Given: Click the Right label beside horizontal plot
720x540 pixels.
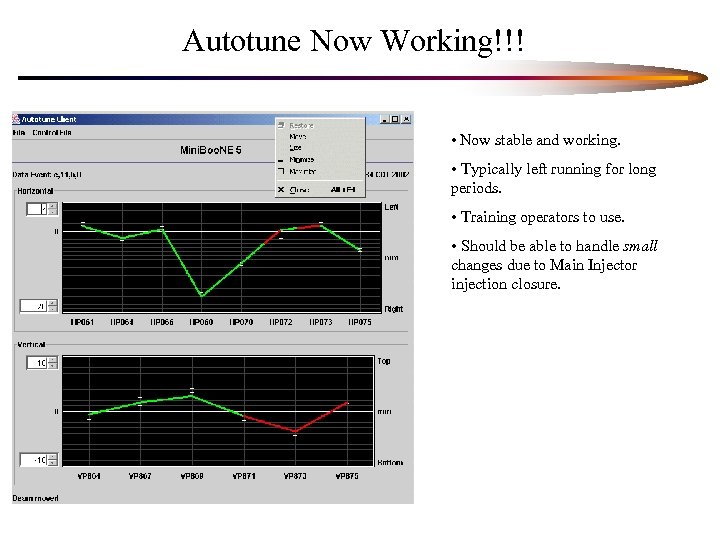Looking at the screenshot, I should click(x=394, y=309).
